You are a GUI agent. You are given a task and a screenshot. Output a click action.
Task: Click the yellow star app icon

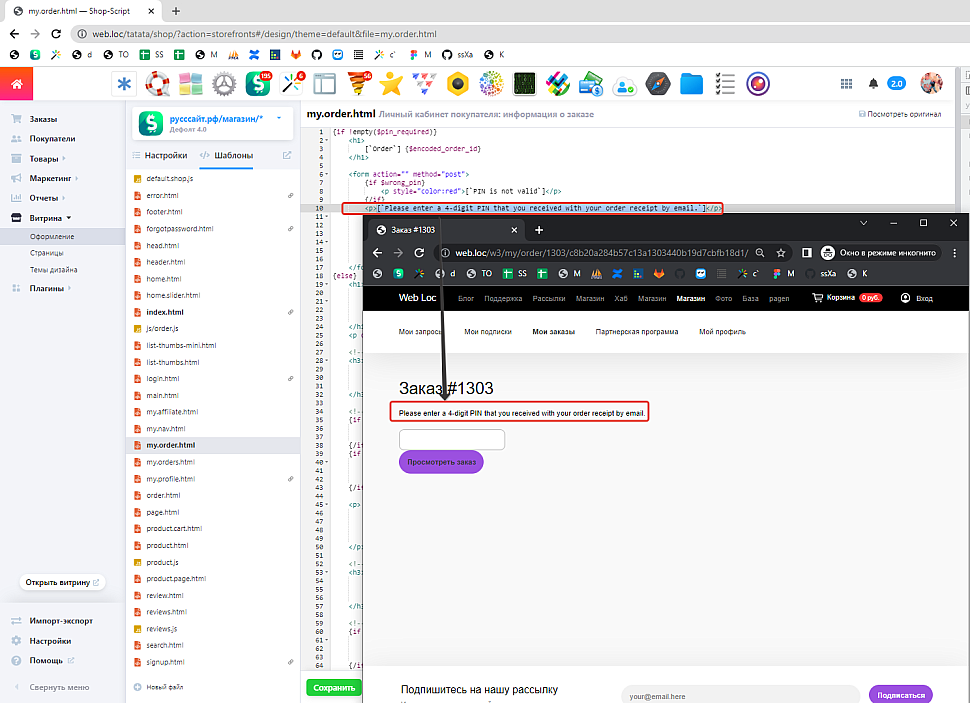click(391, 84)
